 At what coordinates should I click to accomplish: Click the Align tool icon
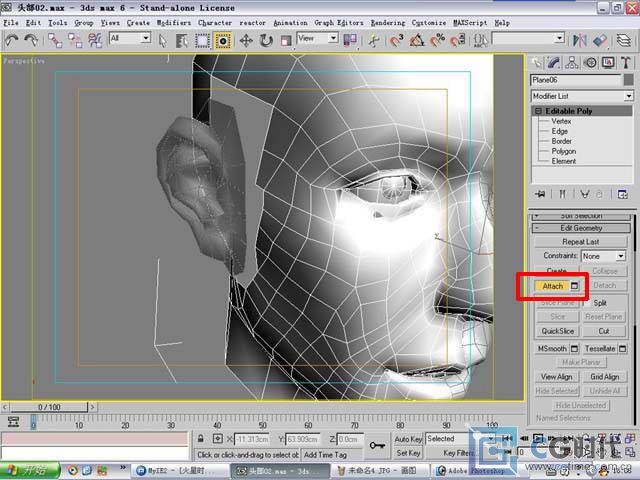point(600,40)
